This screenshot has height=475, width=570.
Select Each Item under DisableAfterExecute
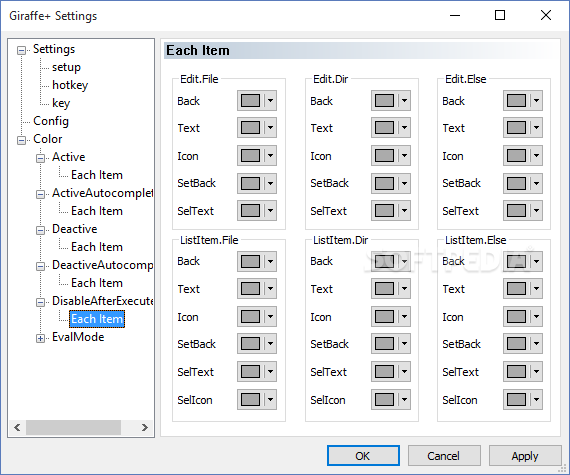point(97,319)
